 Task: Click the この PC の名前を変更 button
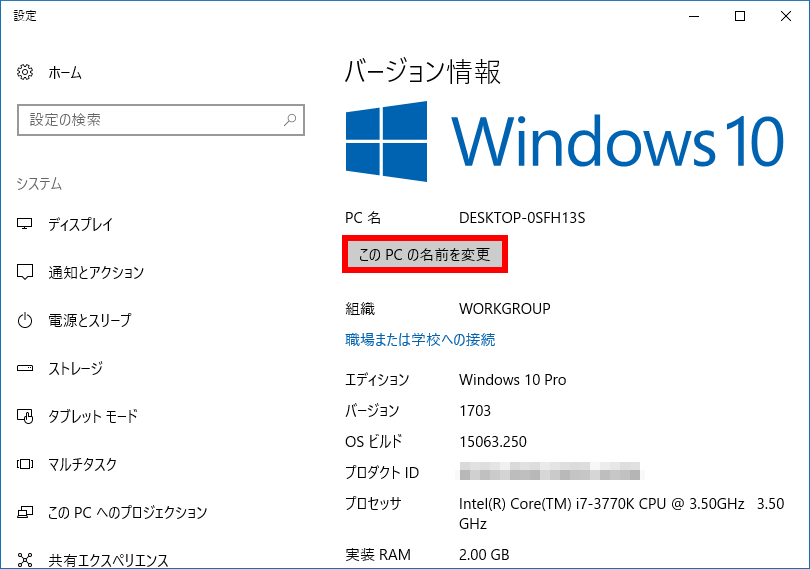[x=425, y=254]
